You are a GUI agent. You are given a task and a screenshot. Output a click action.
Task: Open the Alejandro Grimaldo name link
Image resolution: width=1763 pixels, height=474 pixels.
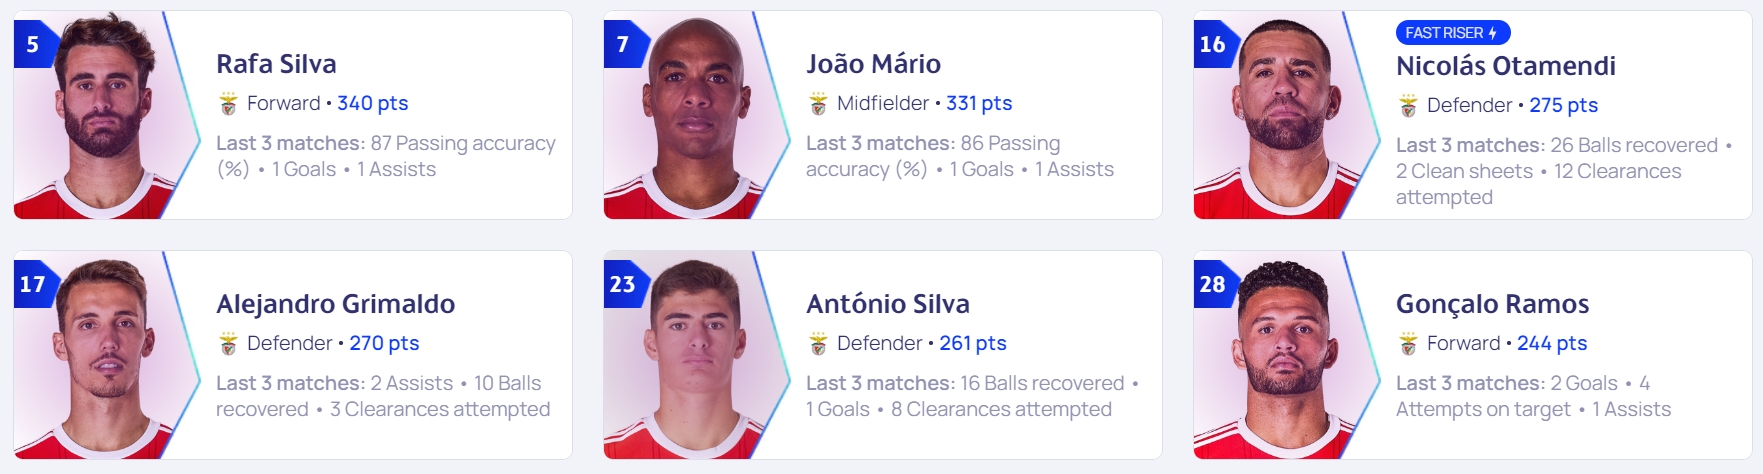coord(336,304)
